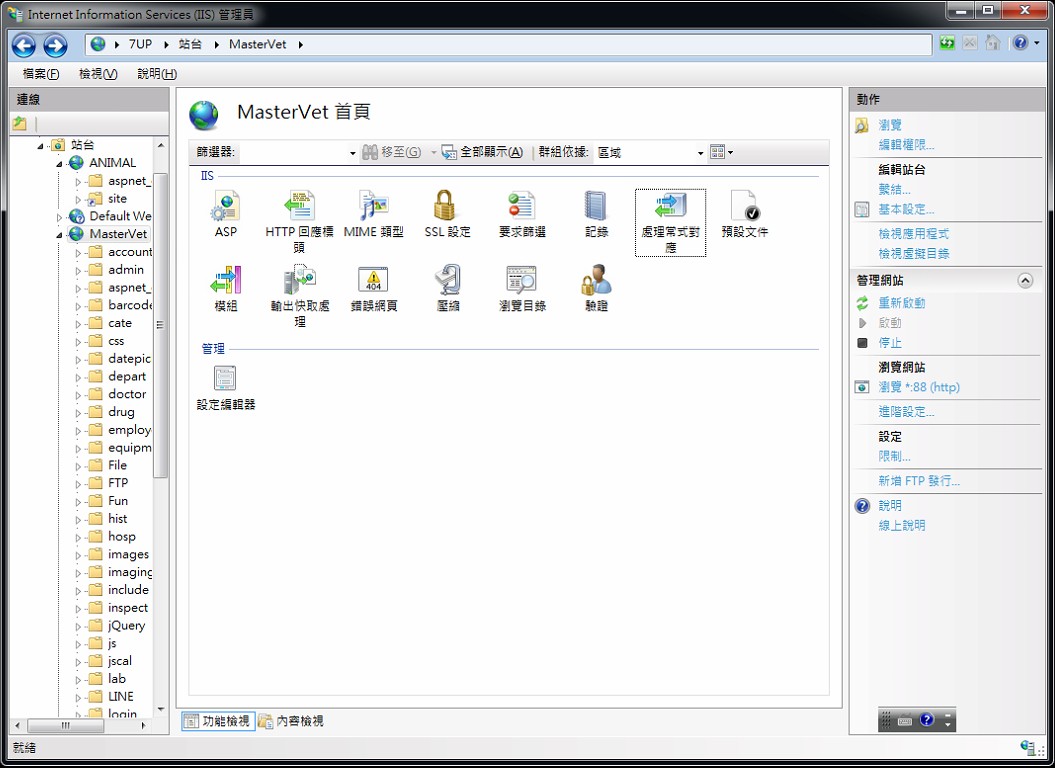Open the 檢視(V) menu
This screenshot has width=1055, height=768.
(98, 74)
